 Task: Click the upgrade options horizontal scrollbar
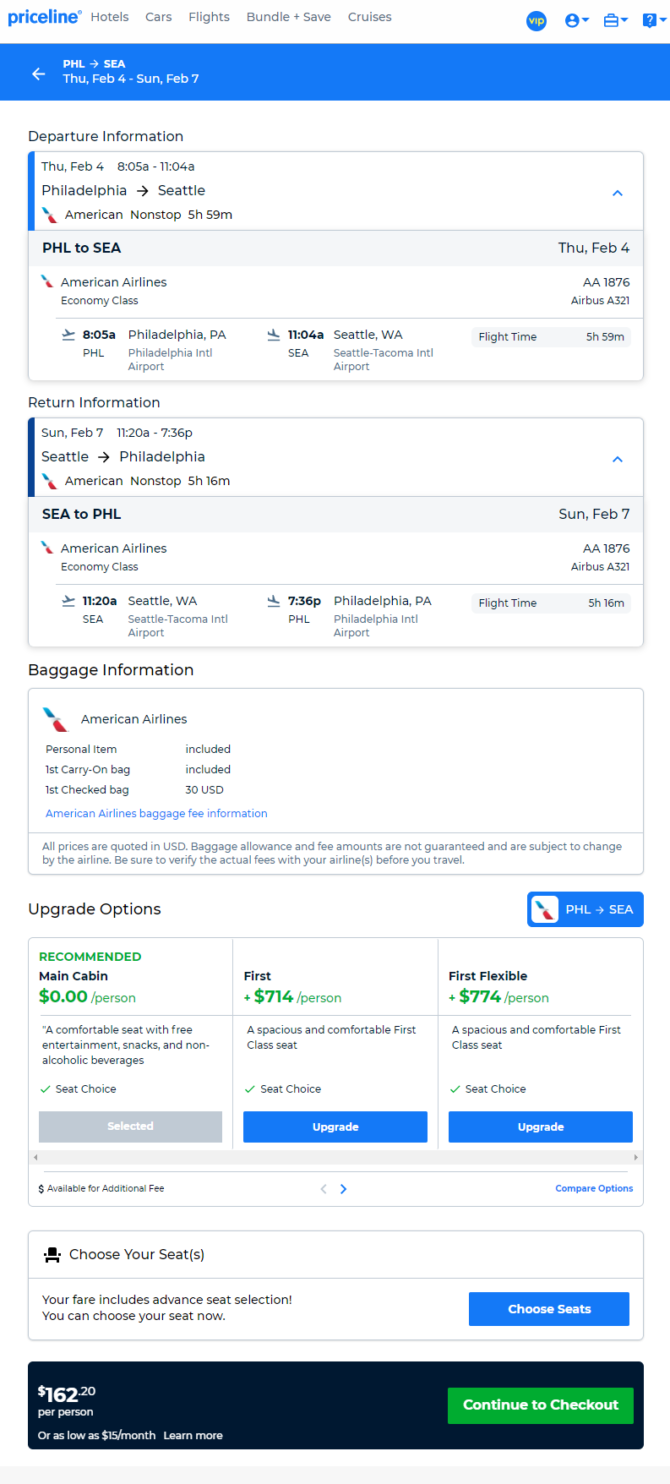pyautogui.click(x=336, y=1157)
